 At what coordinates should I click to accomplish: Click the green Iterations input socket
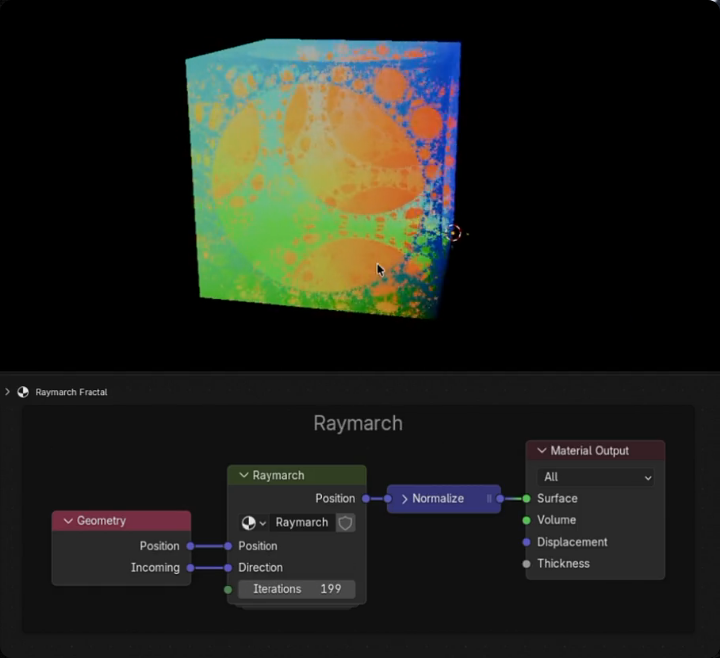point(228,589)
